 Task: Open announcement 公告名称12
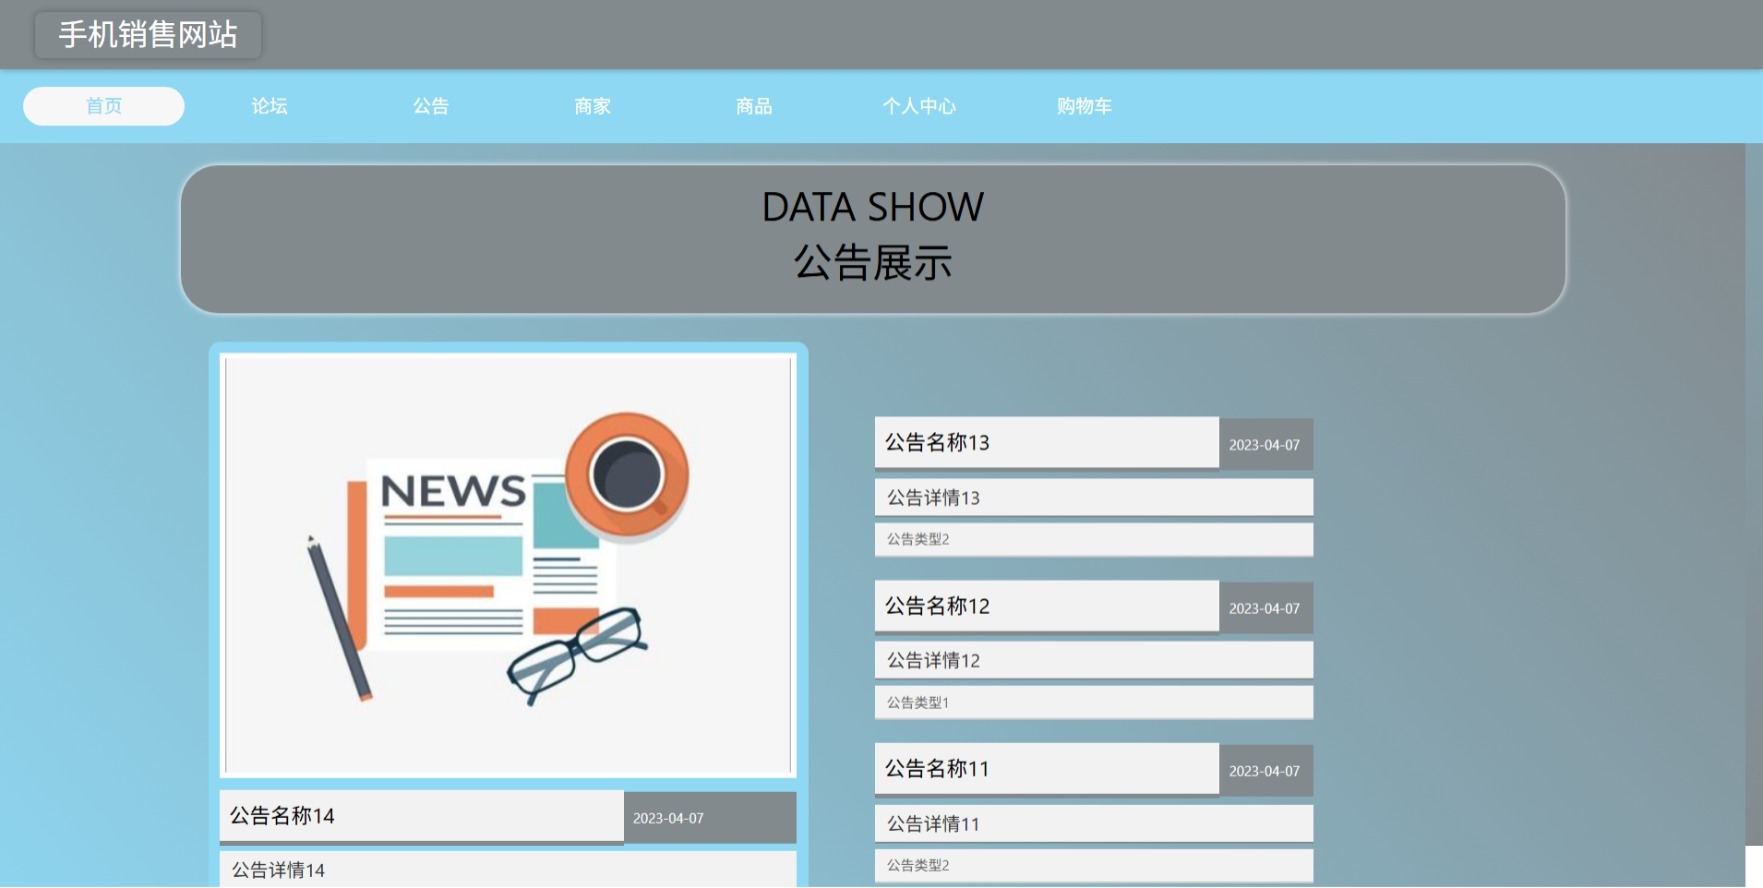tap(1047, 606)
